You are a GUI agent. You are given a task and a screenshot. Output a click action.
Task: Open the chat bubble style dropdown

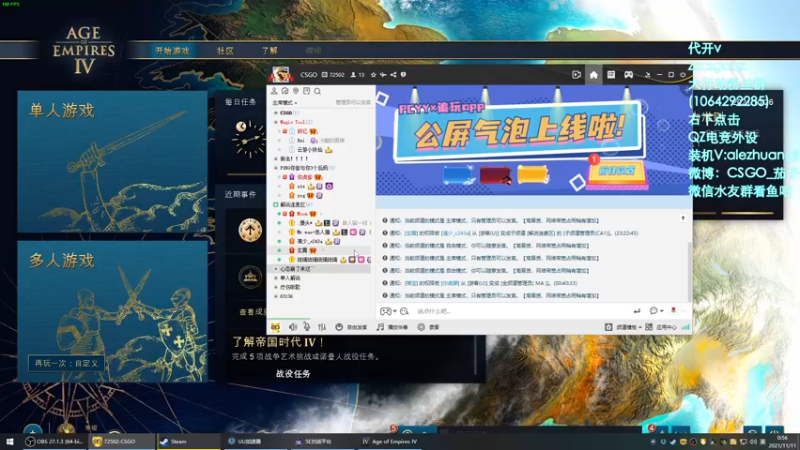tap(656, 311)
